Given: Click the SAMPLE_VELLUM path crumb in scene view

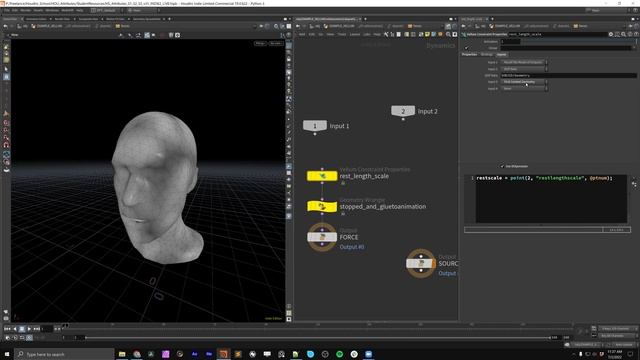Looking at the screenshot, I should 47,26.
